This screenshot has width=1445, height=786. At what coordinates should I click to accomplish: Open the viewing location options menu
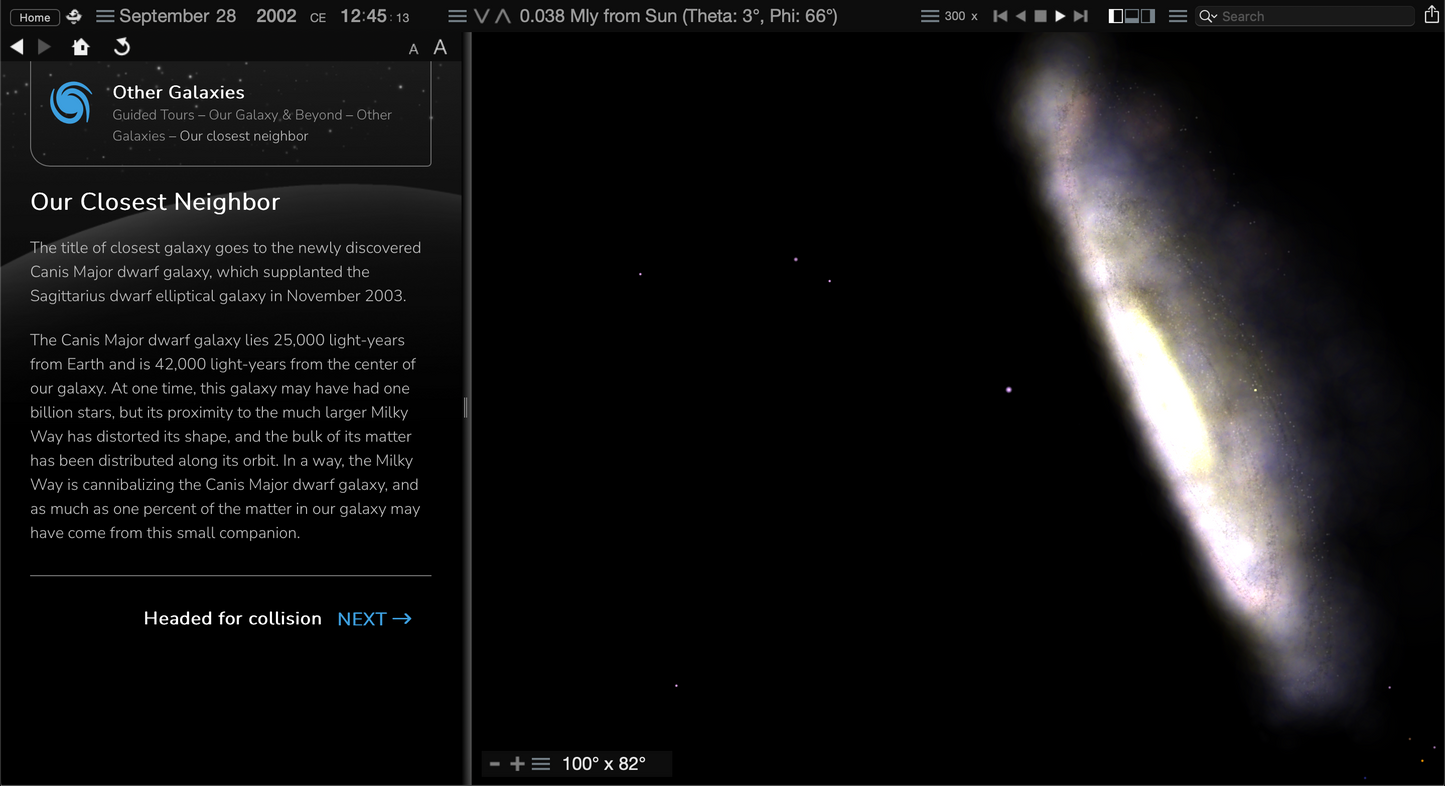coord(457,16)
